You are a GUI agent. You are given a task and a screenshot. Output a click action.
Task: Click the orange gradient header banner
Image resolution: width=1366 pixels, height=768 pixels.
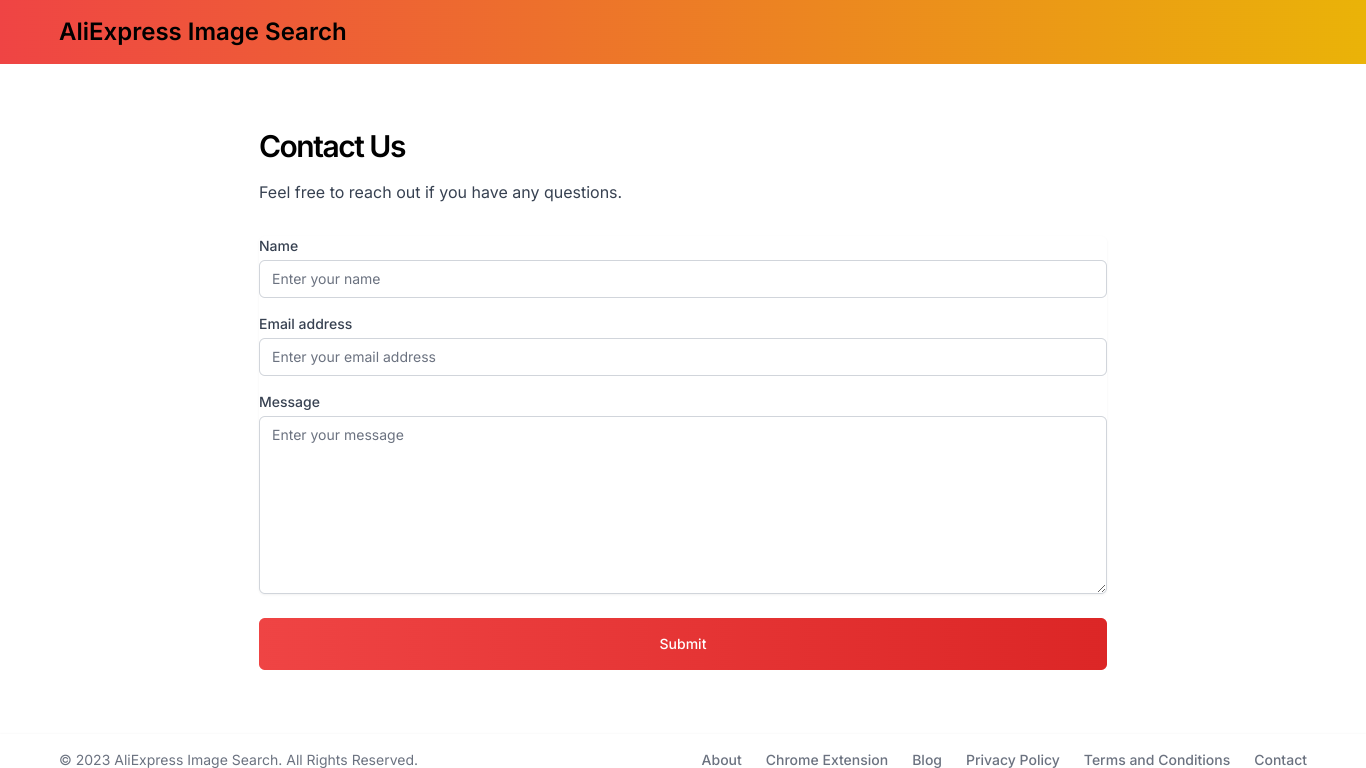[683, 32]
